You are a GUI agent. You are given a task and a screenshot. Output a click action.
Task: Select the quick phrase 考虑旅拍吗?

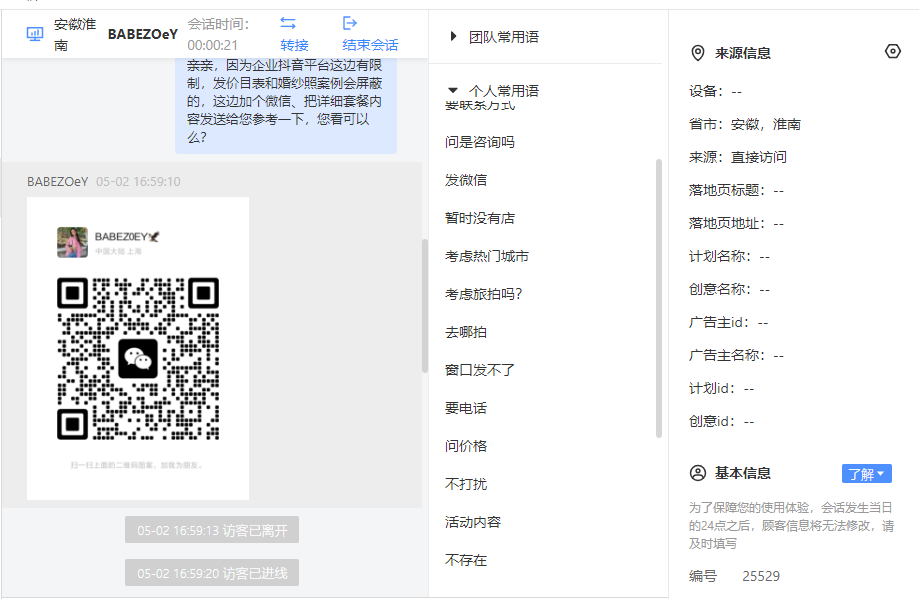click(x=484, y=294)
